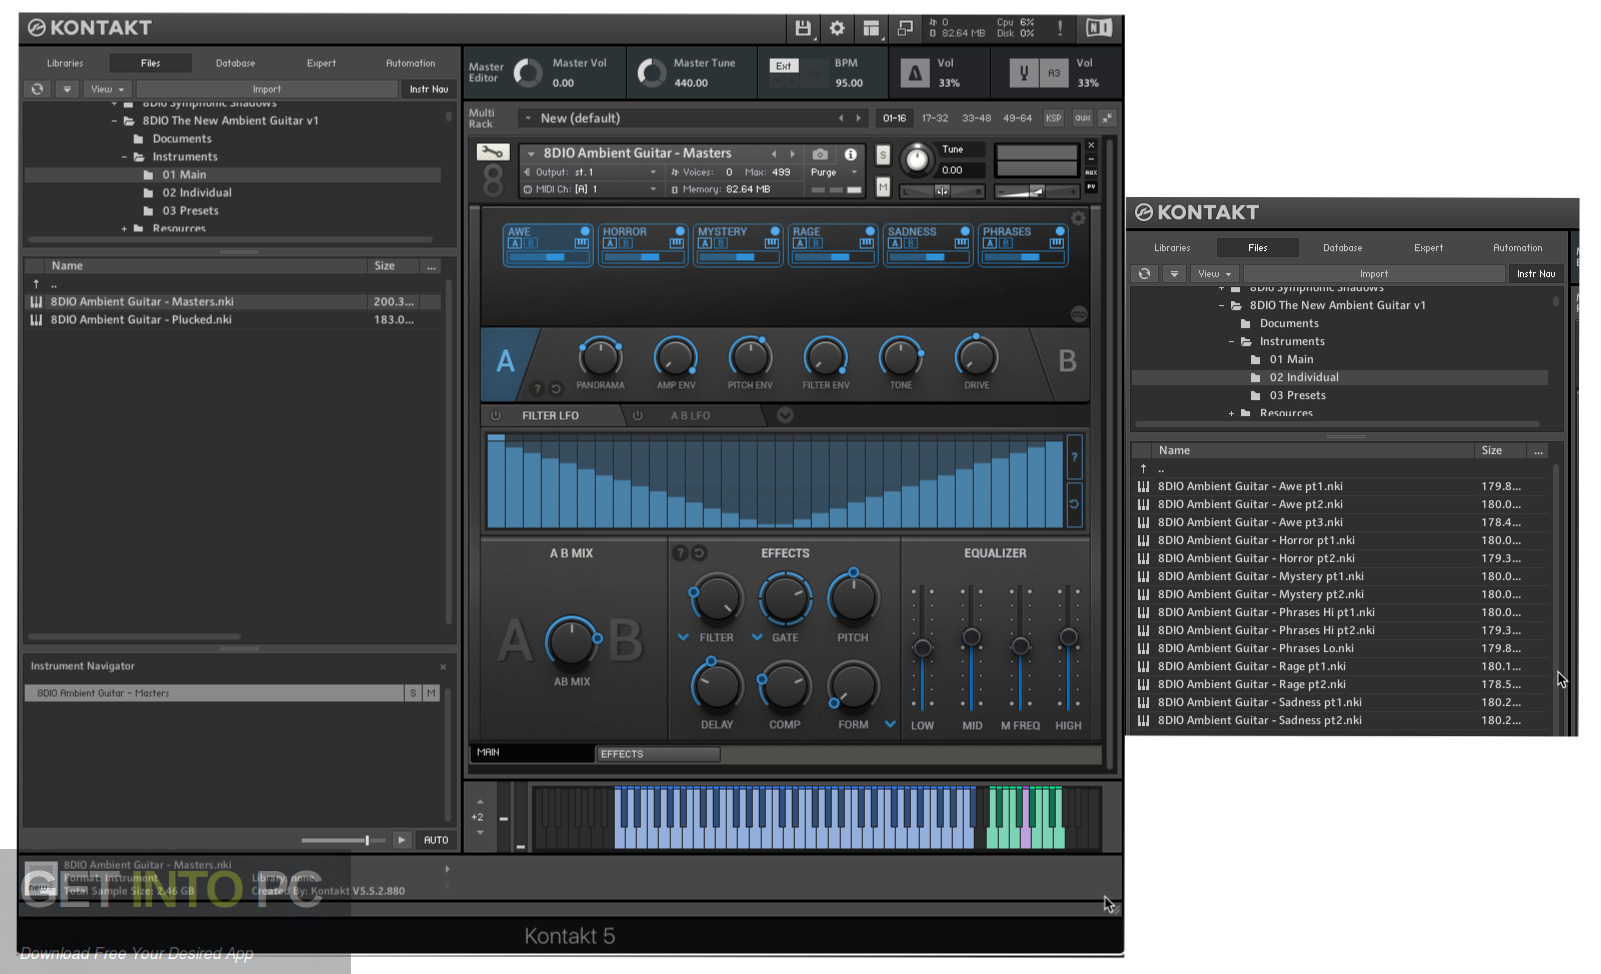Click play button in Instrument Navigator footer
1601x974 pixels.
401,840
